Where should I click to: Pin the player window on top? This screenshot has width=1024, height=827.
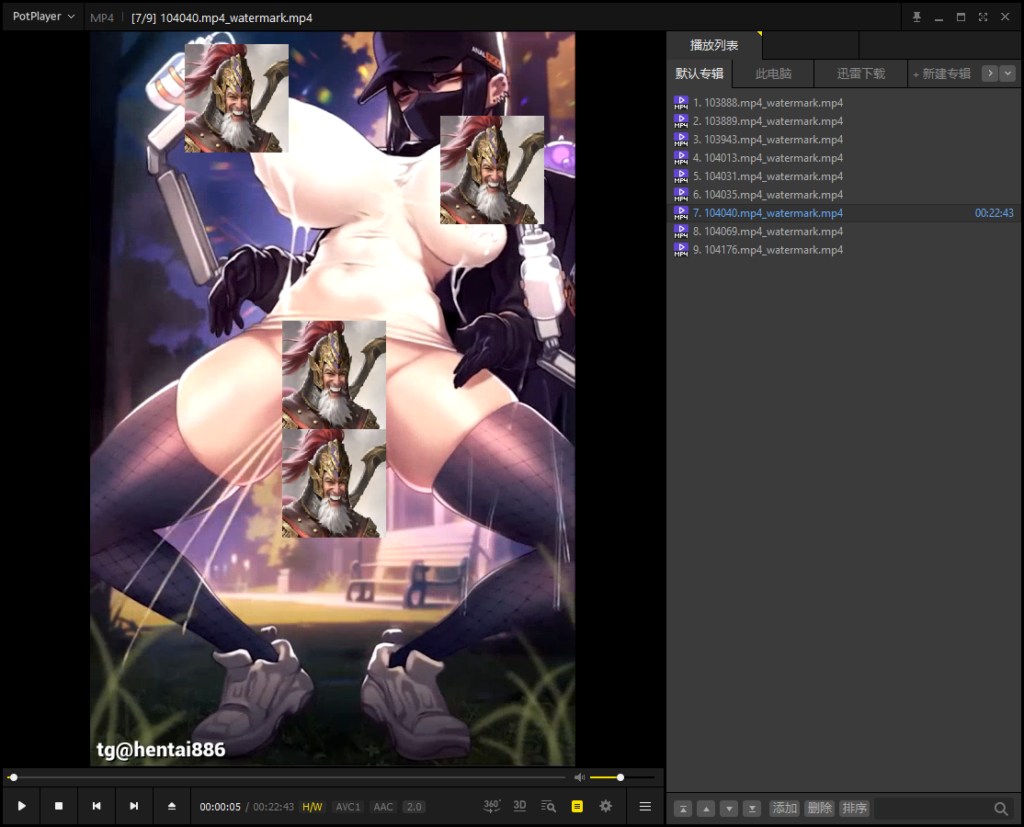click(916, 17)
